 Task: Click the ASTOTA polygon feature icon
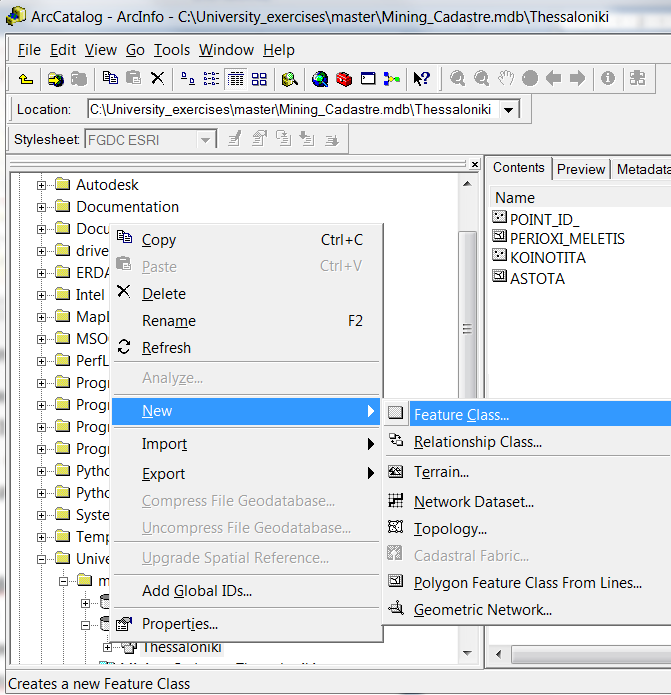[499, 276]
